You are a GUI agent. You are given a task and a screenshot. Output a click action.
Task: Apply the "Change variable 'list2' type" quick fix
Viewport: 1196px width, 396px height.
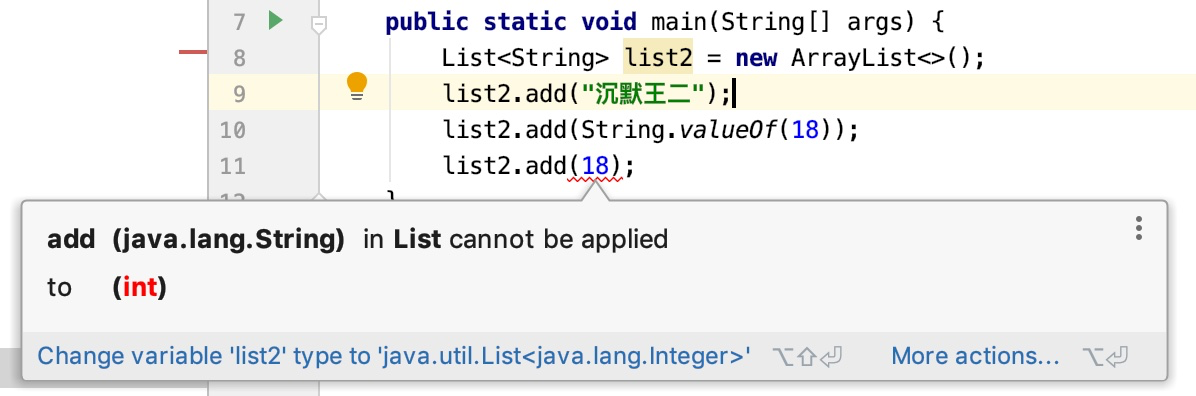[x=394, y=356]
